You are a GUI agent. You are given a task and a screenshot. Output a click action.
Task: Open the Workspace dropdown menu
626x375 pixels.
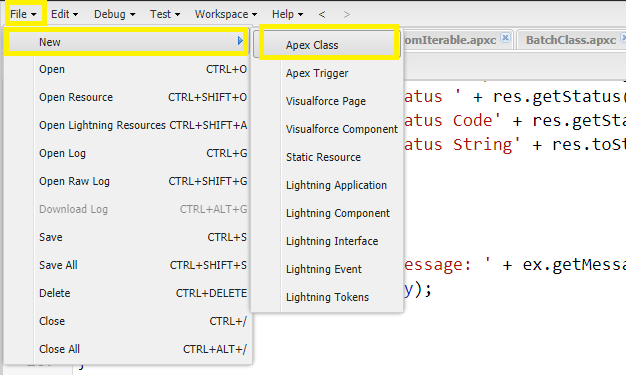click(226, 14)
